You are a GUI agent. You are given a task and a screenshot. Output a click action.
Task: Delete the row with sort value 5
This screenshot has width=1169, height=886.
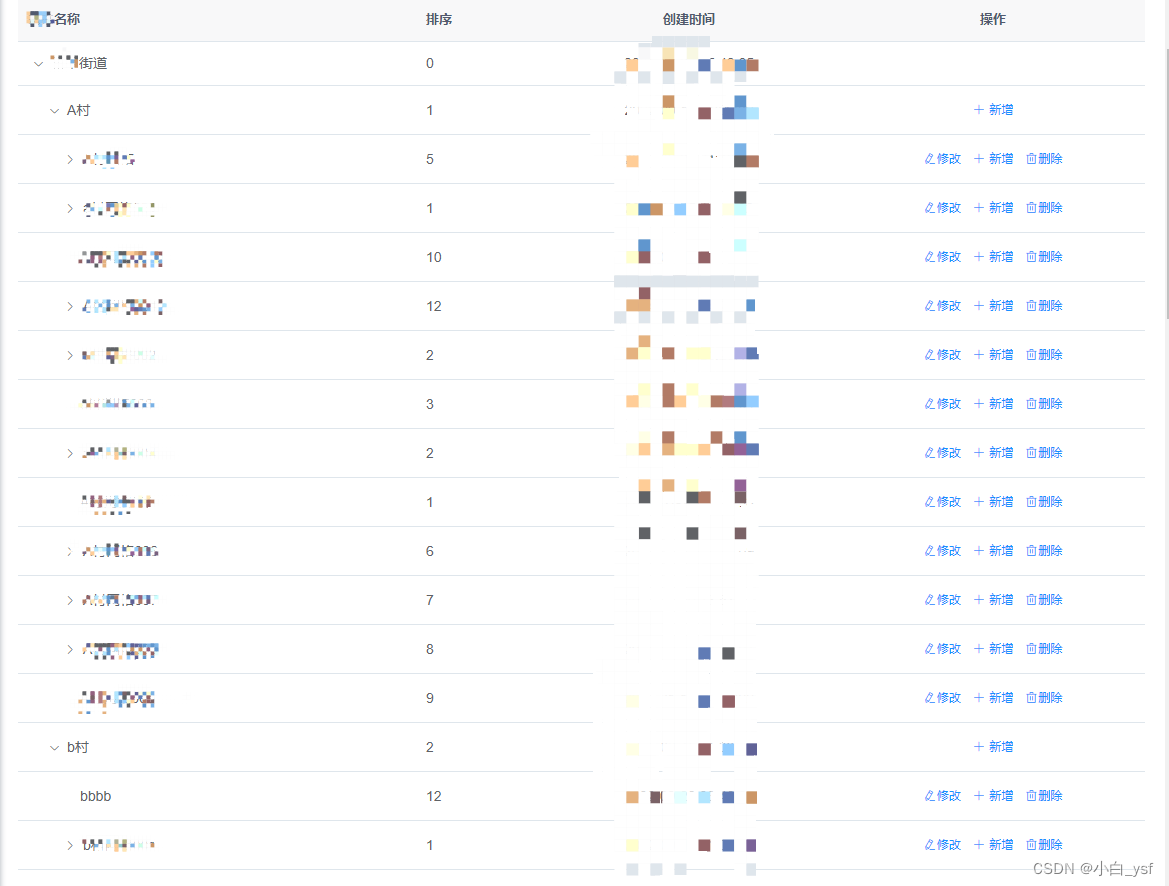[1044, 159]
